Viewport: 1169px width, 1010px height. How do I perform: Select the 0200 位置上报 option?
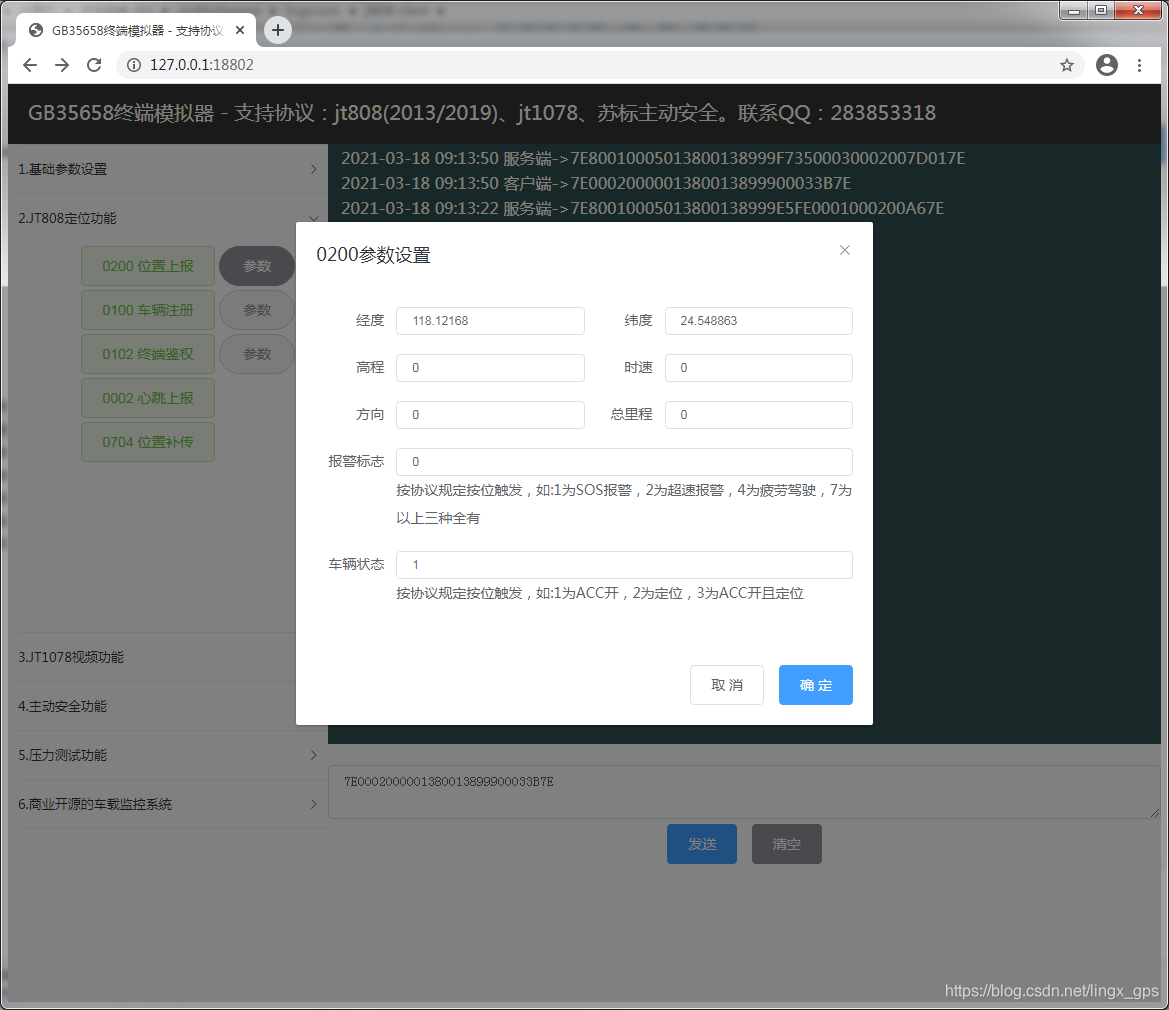click(147, 266)
